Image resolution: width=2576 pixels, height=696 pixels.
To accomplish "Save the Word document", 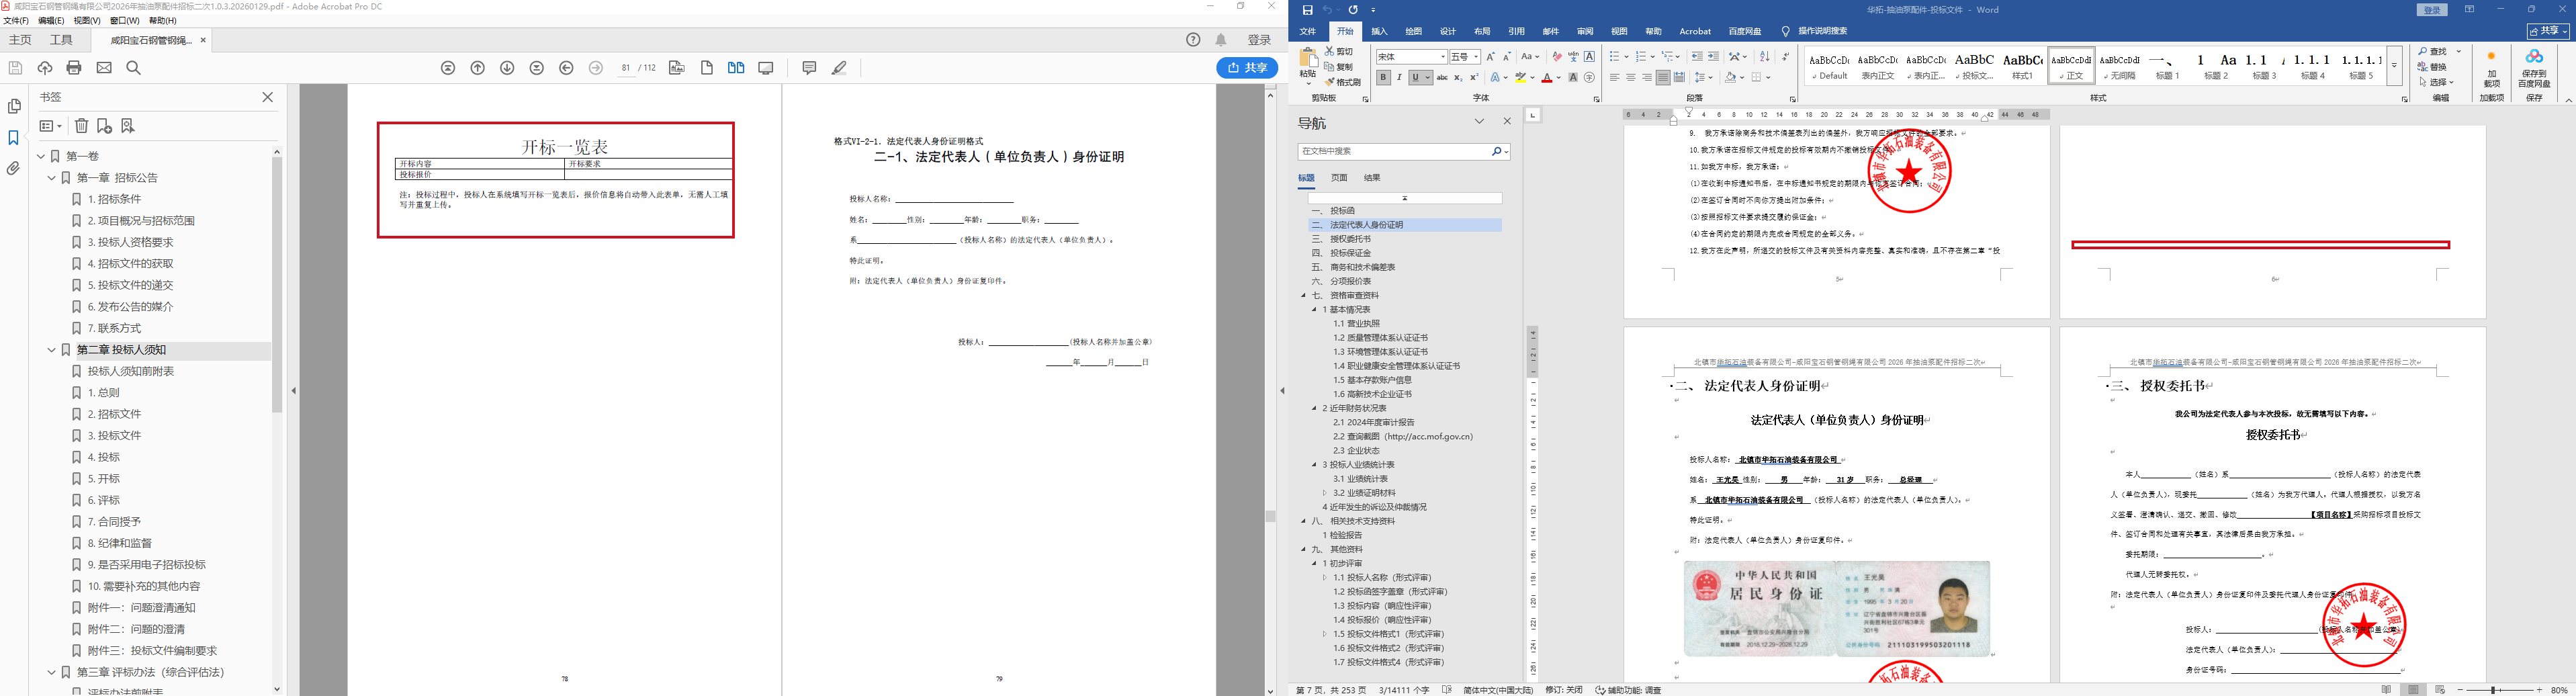I will (1307, 10).
